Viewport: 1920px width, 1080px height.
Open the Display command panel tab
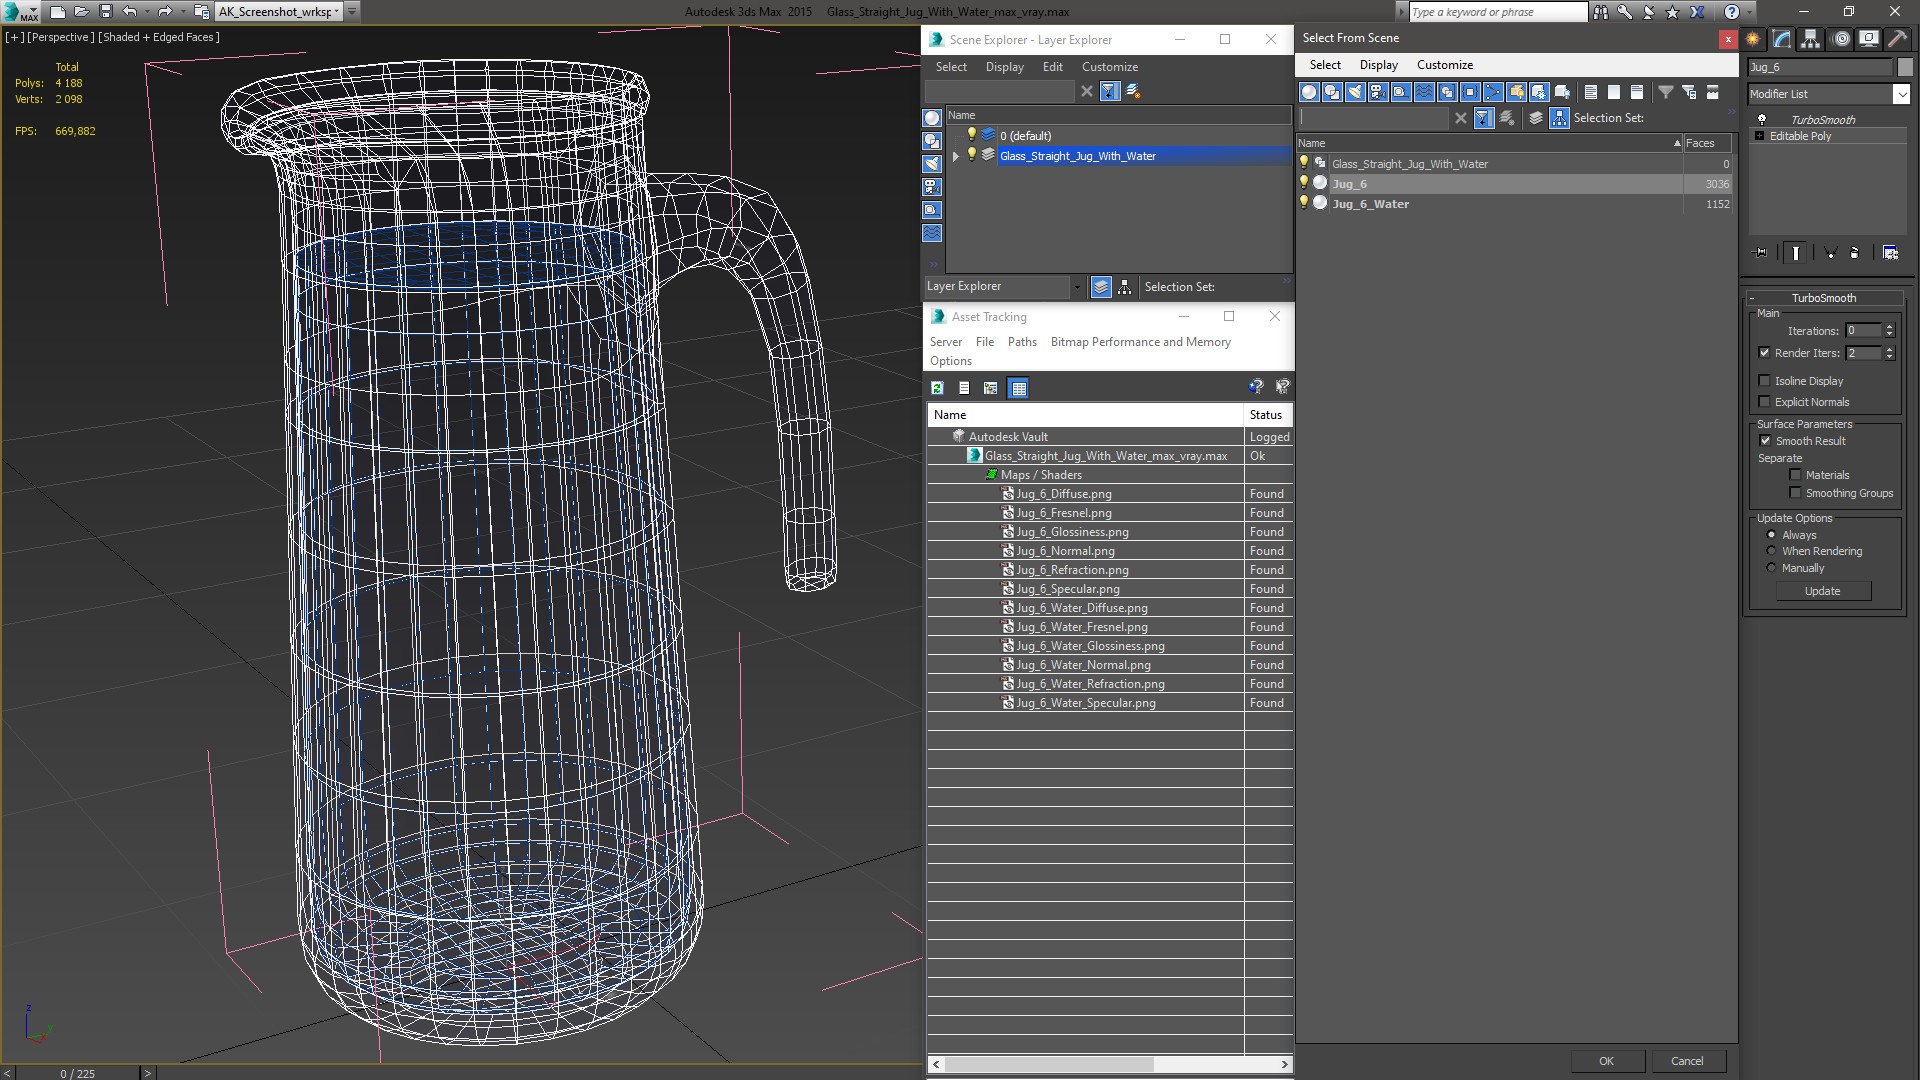1869,39
